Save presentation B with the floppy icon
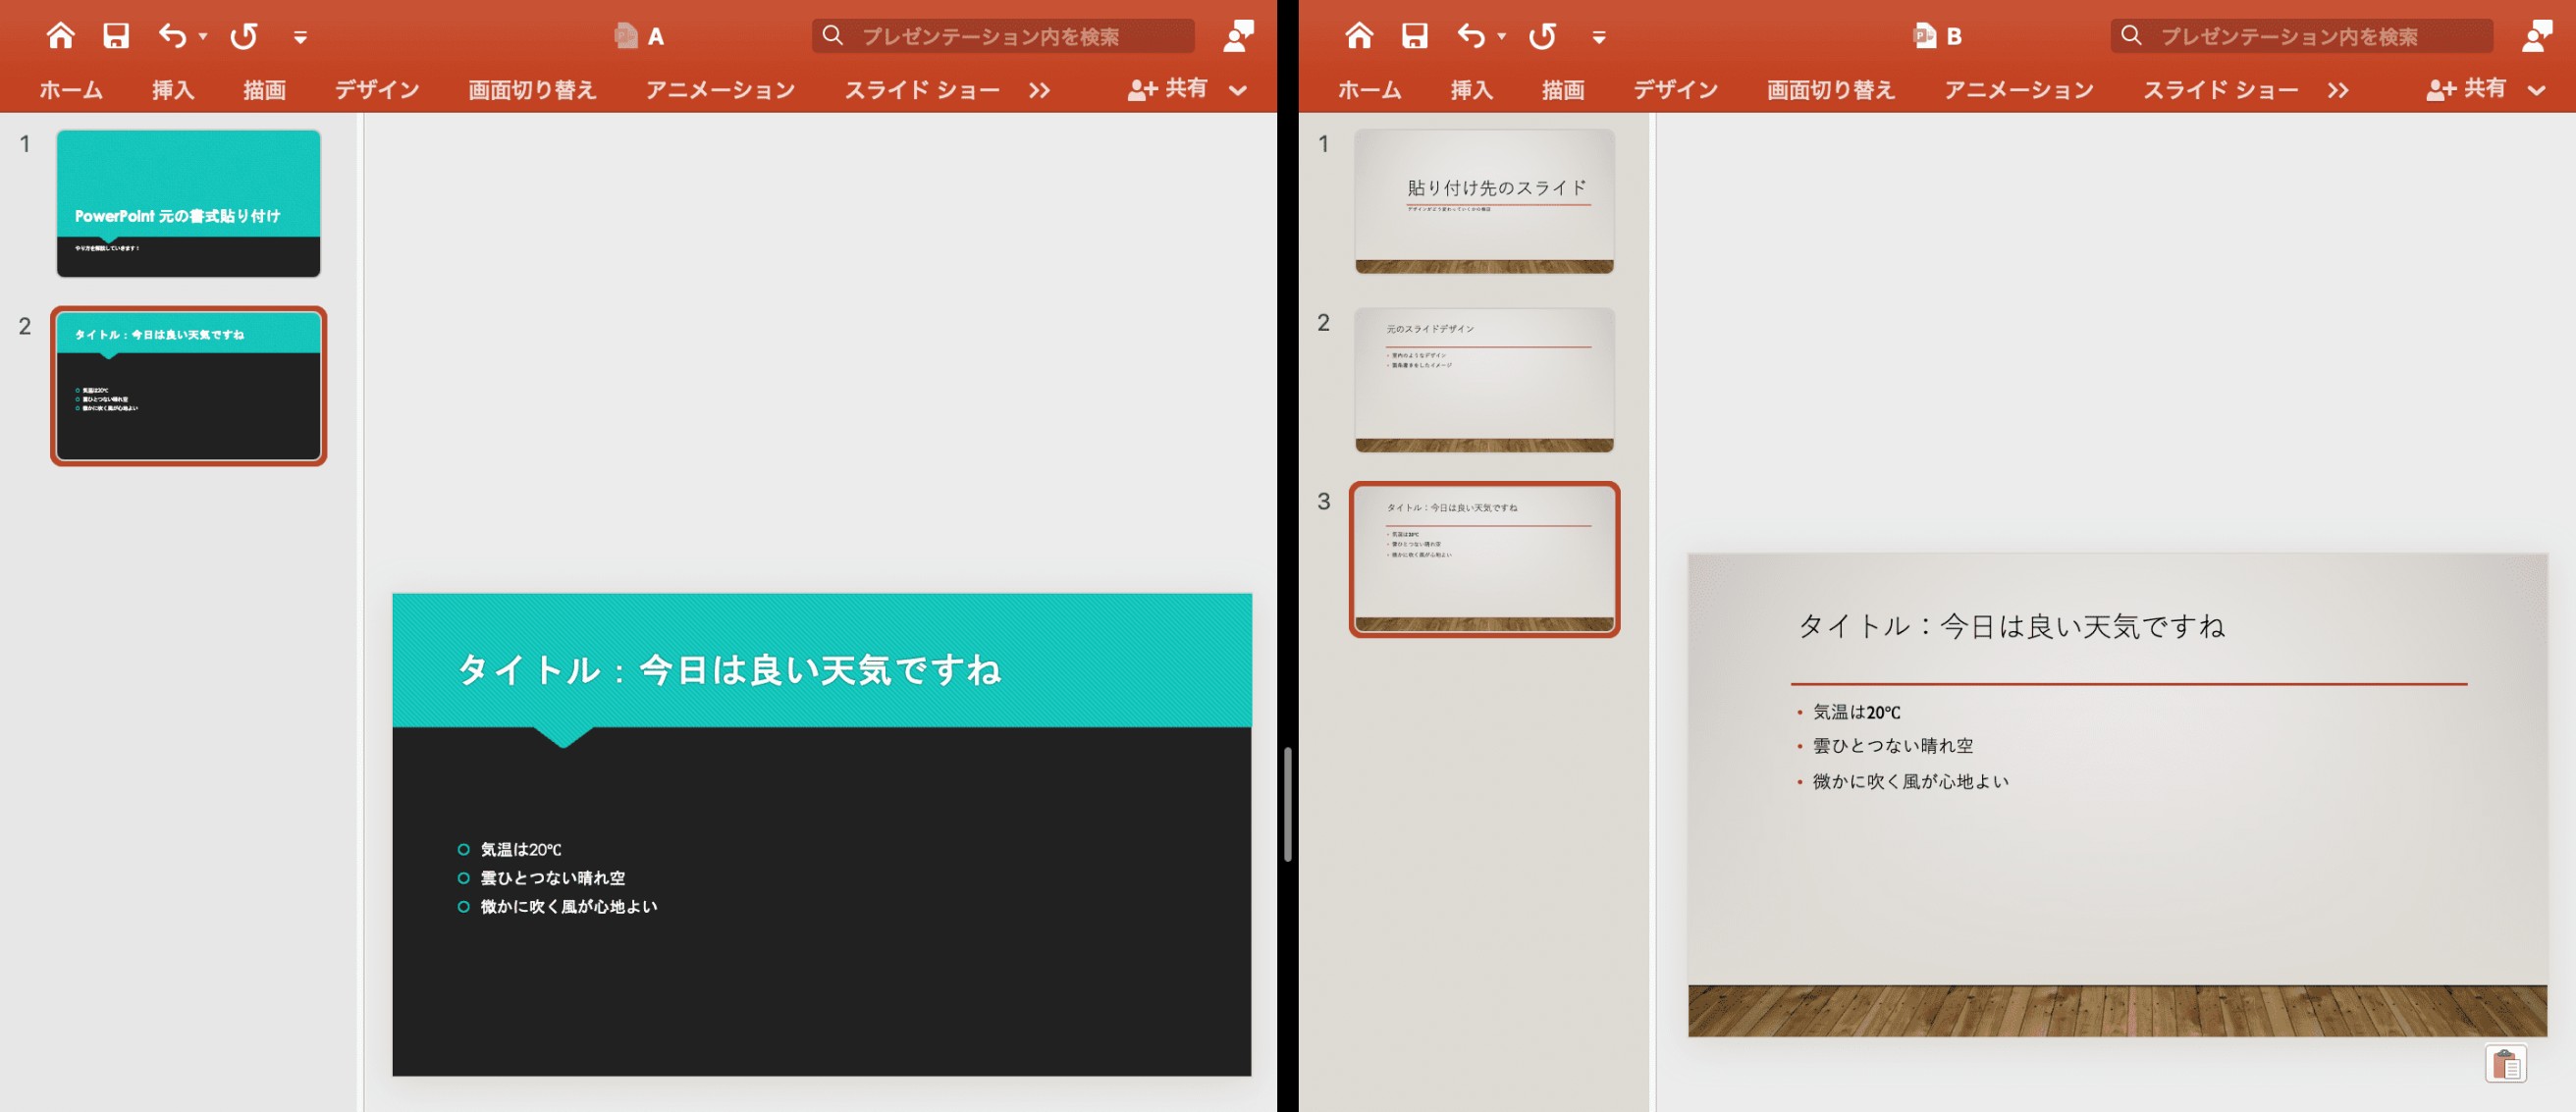The height and width of the screenshot is (1112, 2576). pos(1414,36)
